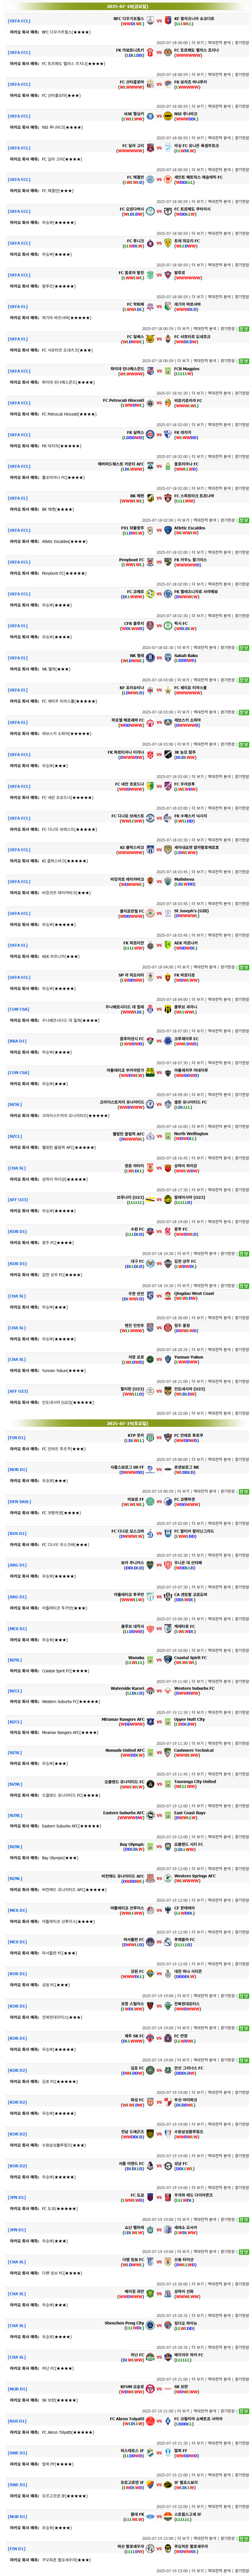Select the Western Springs AFC team name
Image resolution: width=252 pixels, height=2576 pixels.
pos(195,1876)
